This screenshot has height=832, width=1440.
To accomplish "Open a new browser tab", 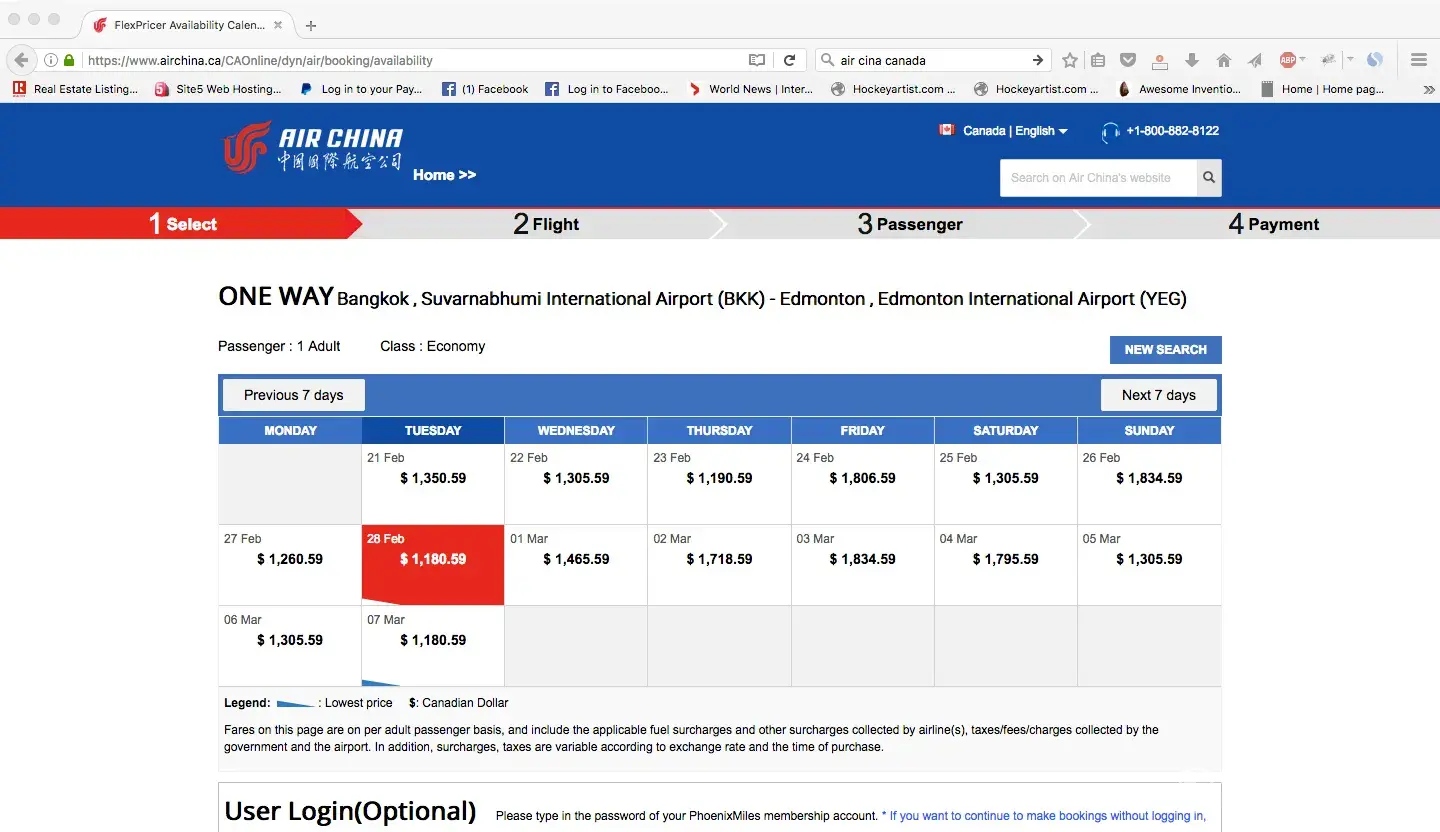I will tap(311, 25).
